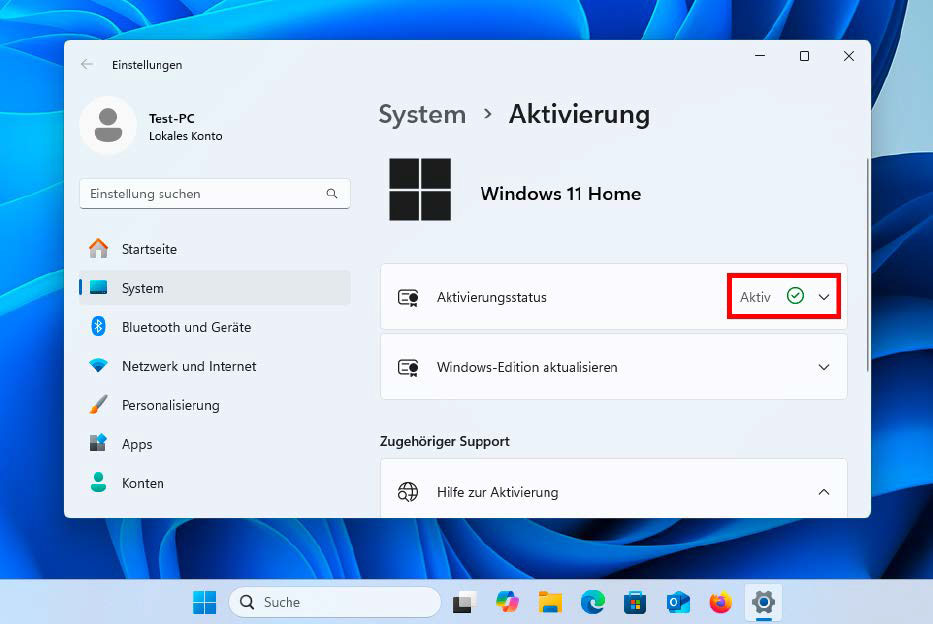
Task: Open Netzwerk und Internet settings
Action: point(215,366)
